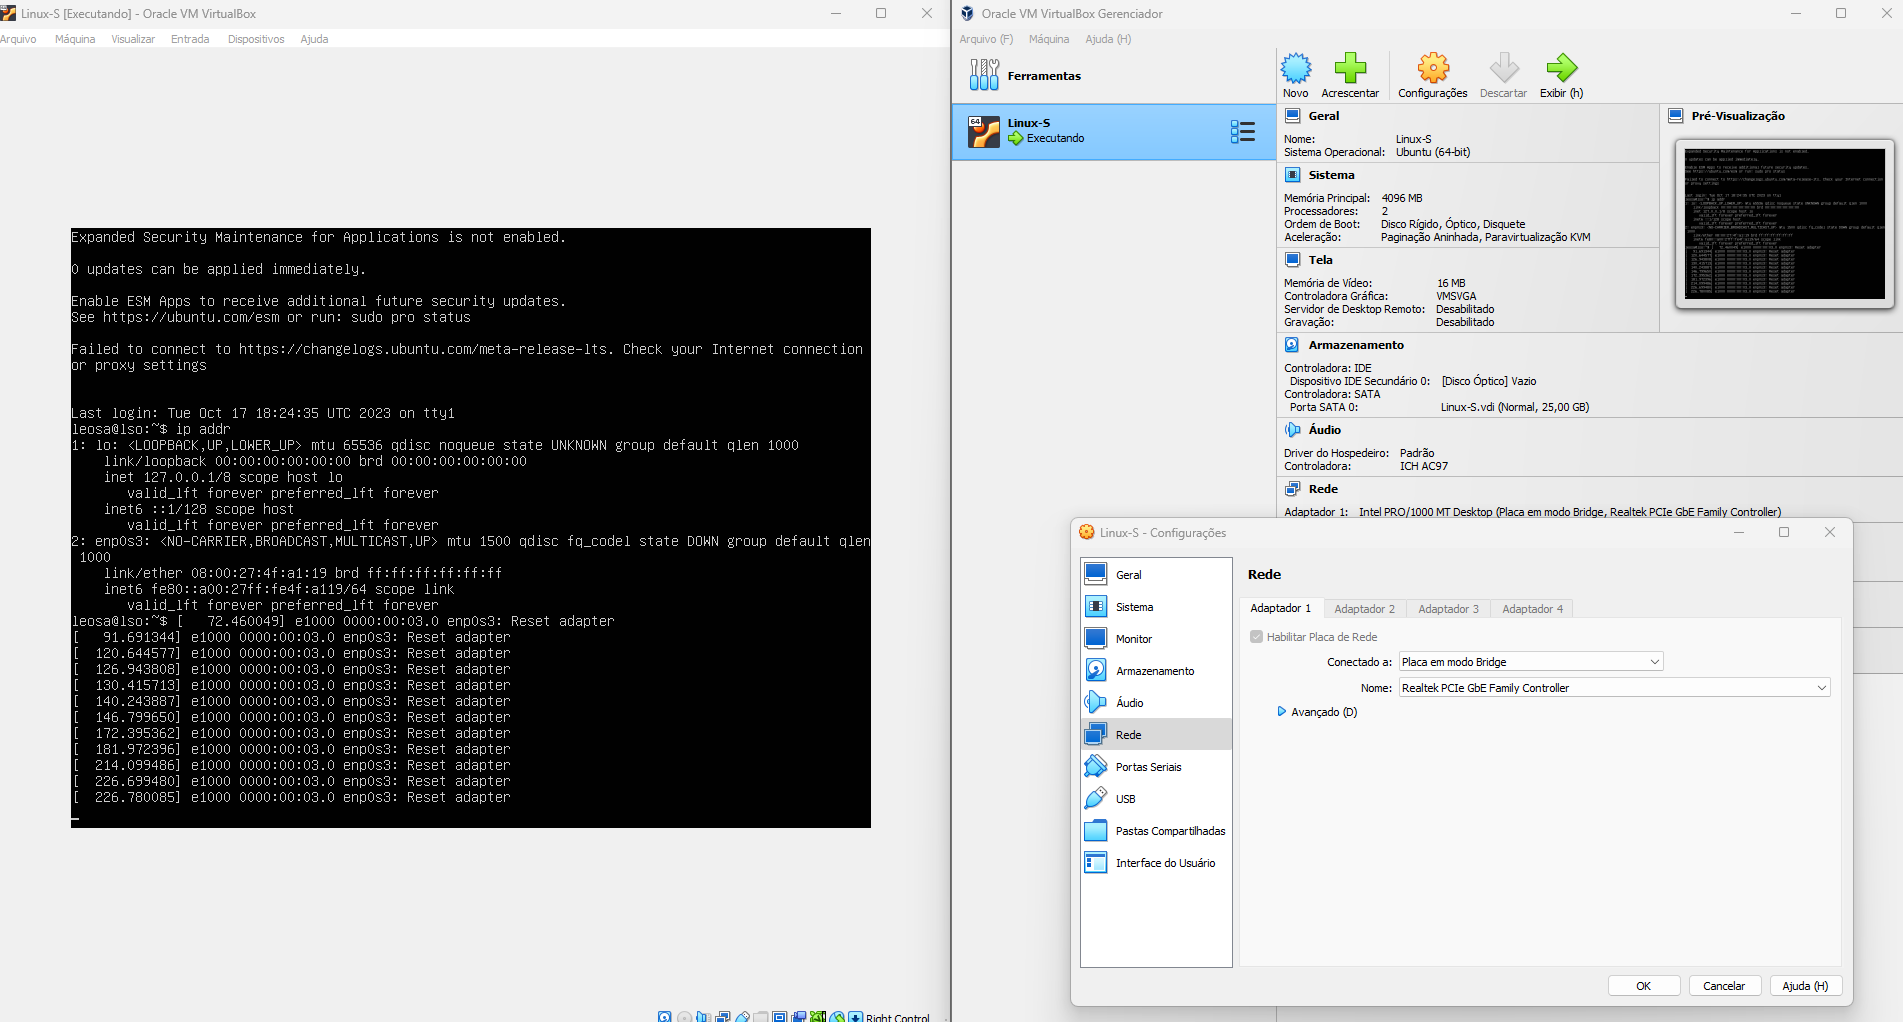Screen dimensions: 1903x1022
Task: Click Cancelar in Configurações dialog
Action: pos(1724,986)
